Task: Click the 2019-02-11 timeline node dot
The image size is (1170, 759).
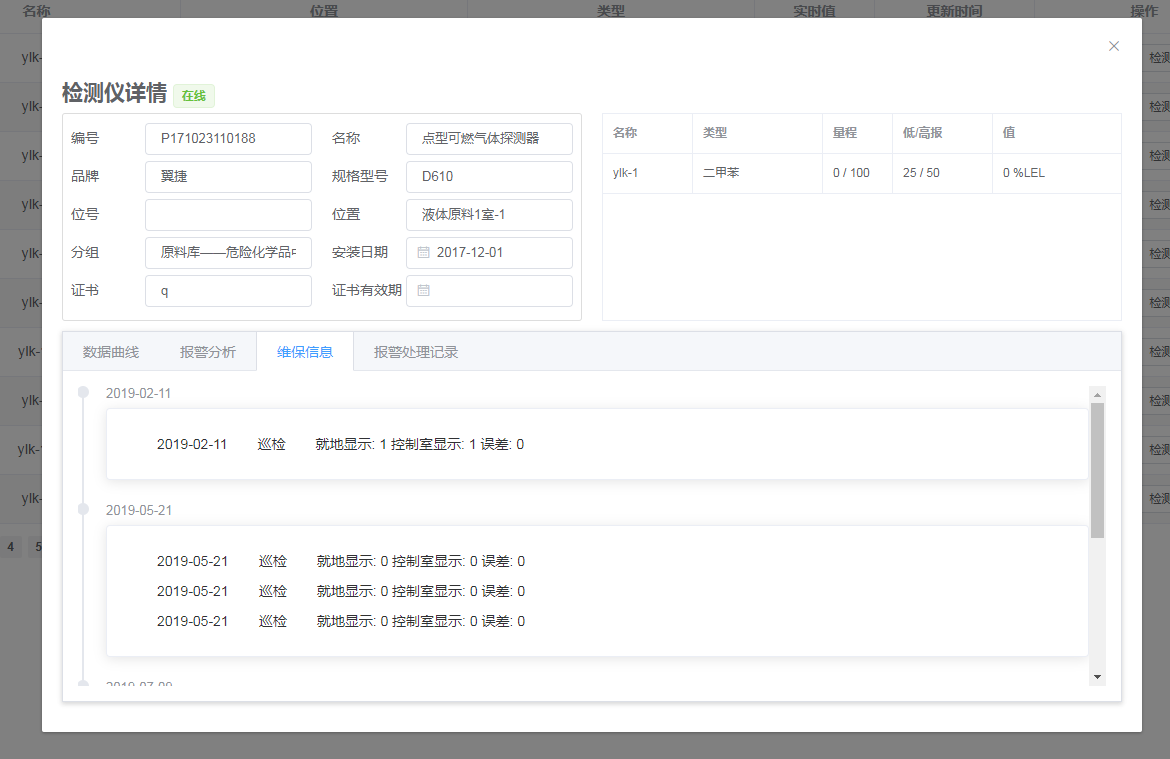Action: click(x=84, y=392)
